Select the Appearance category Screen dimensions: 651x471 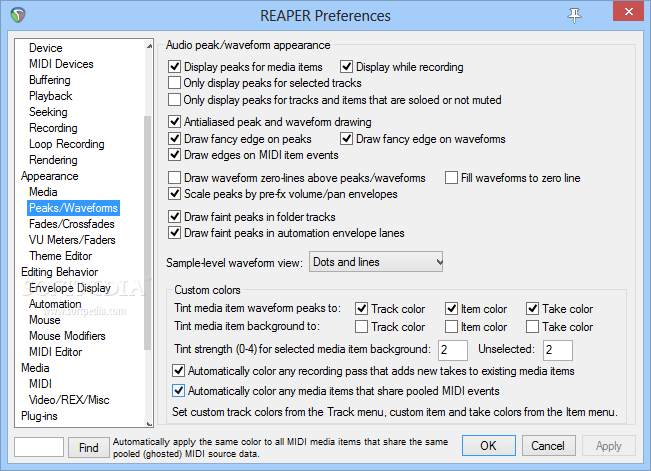(49, 176)
